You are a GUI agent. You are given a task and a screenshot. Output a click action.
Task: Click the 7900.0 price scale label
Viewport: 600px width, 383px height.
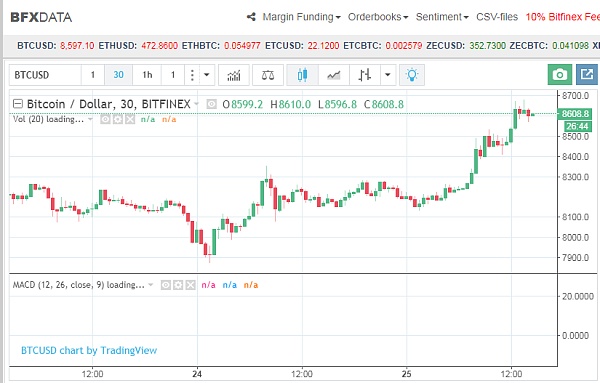576,258
